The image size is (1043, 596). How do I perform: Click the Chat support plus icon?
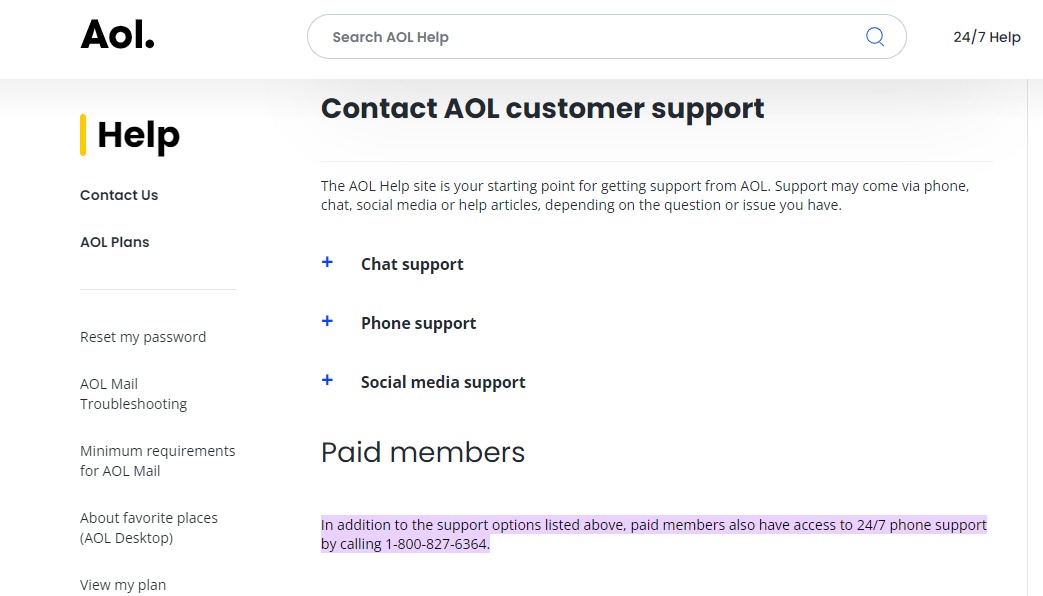pyautogui.click(x=327, y=262)
